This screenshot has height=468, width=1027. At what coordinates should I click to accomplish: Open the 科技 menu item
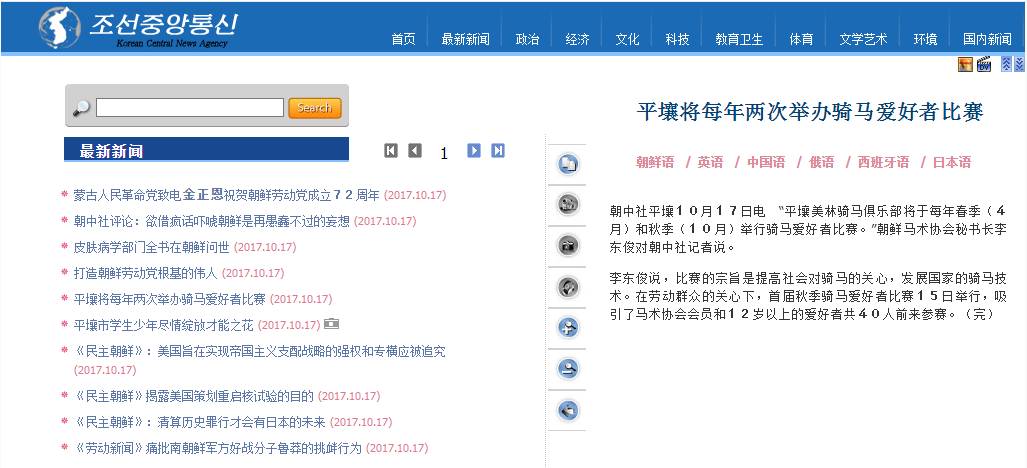677,39
